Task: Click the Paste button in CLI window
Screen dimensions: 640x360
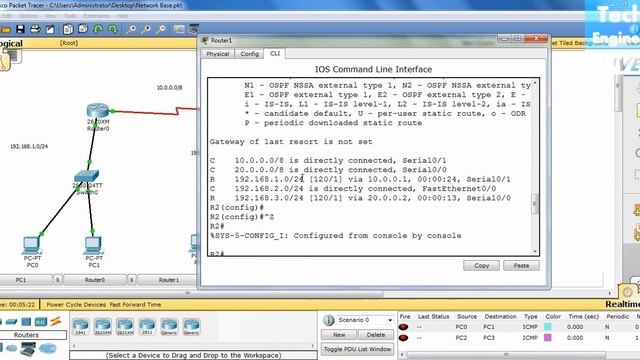Action: (x=521, y=266)
